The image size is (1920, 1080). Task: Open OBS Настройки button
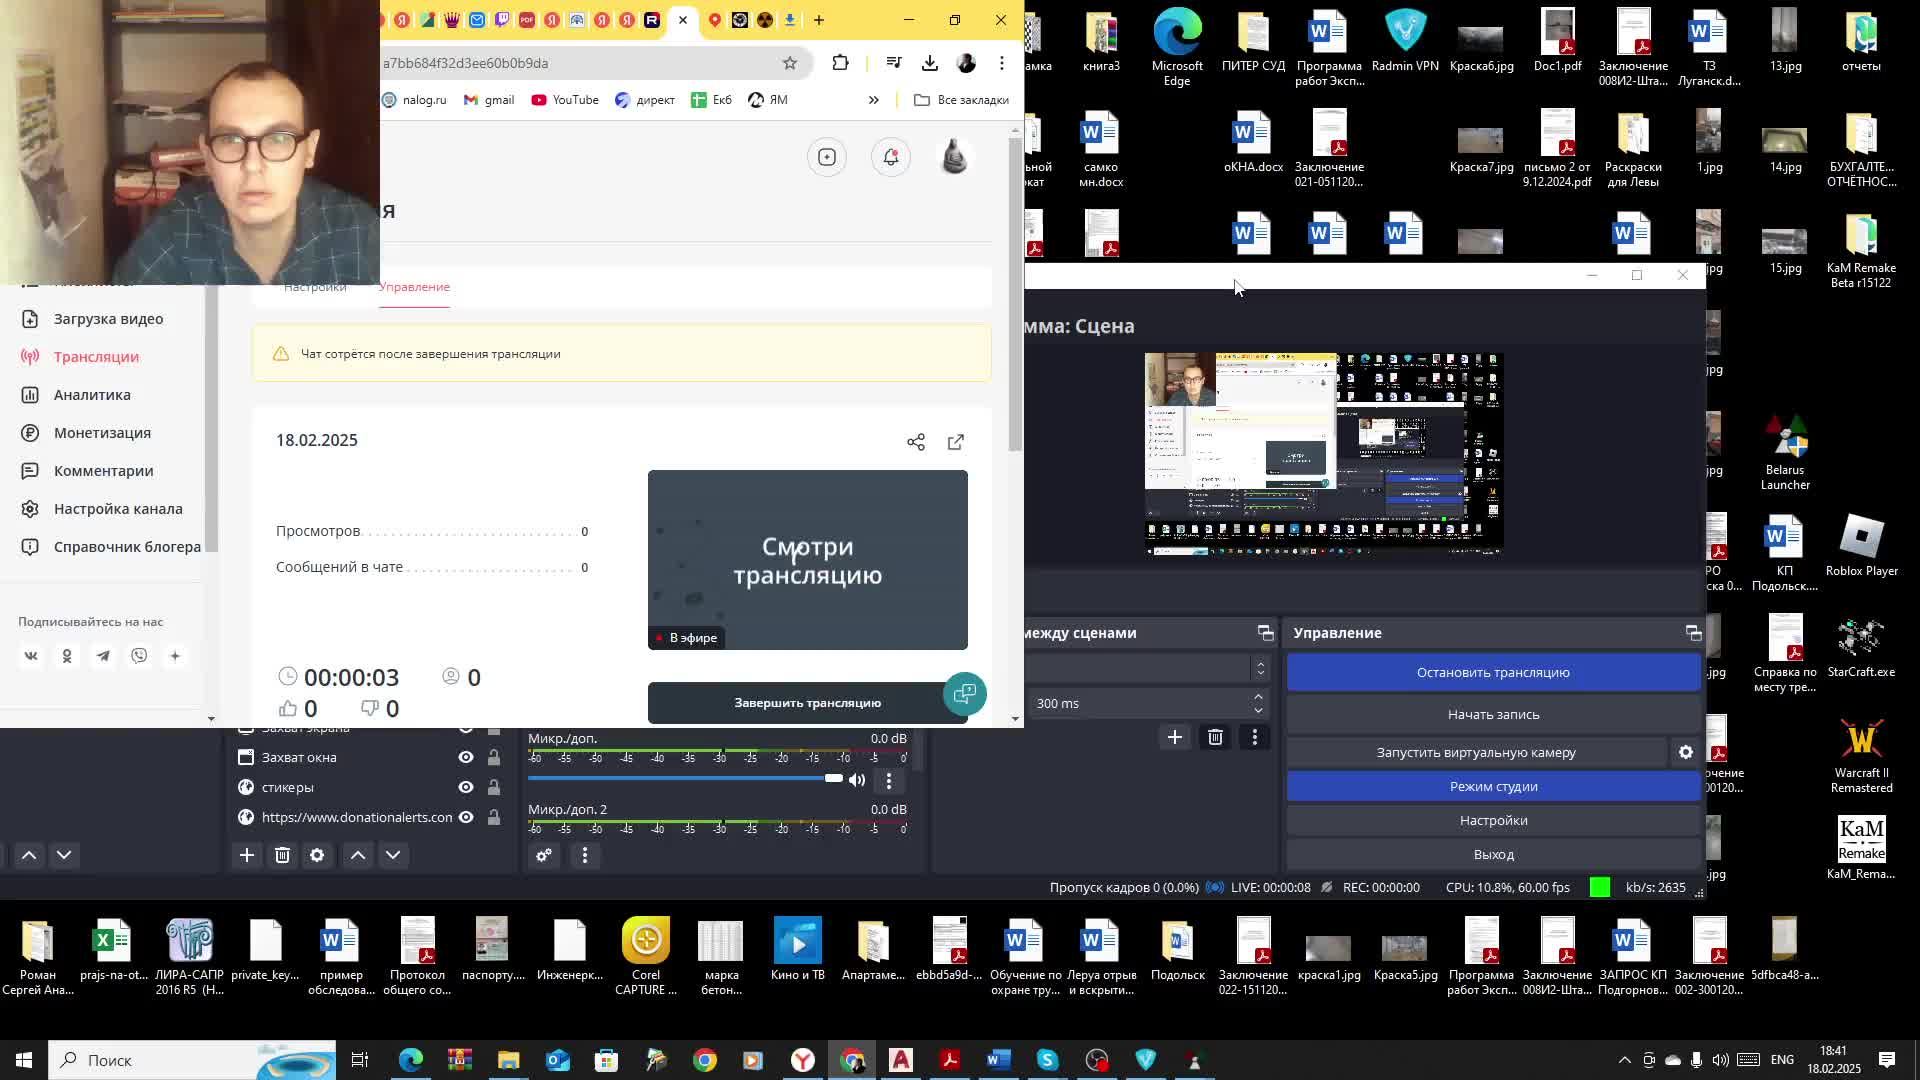(x=1493, y=821)
